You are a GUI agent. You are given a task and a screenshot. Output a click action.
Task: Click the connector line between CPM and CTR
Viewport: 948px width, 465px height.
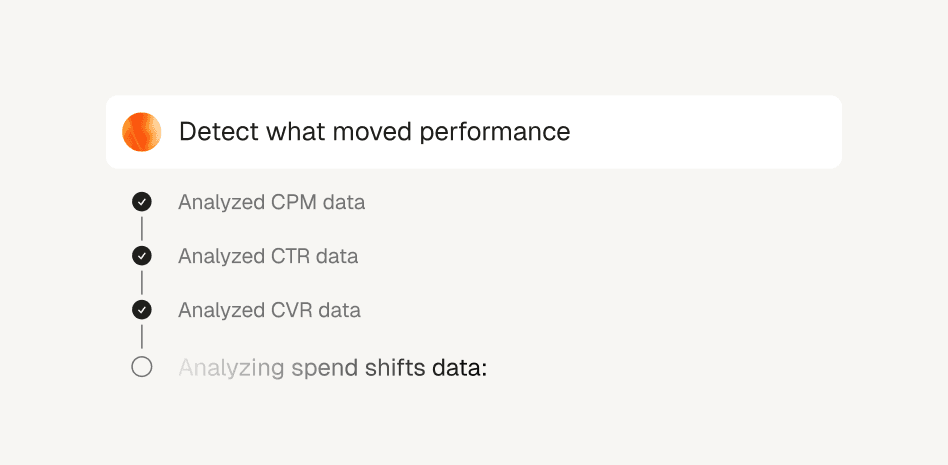click(142, 229)
